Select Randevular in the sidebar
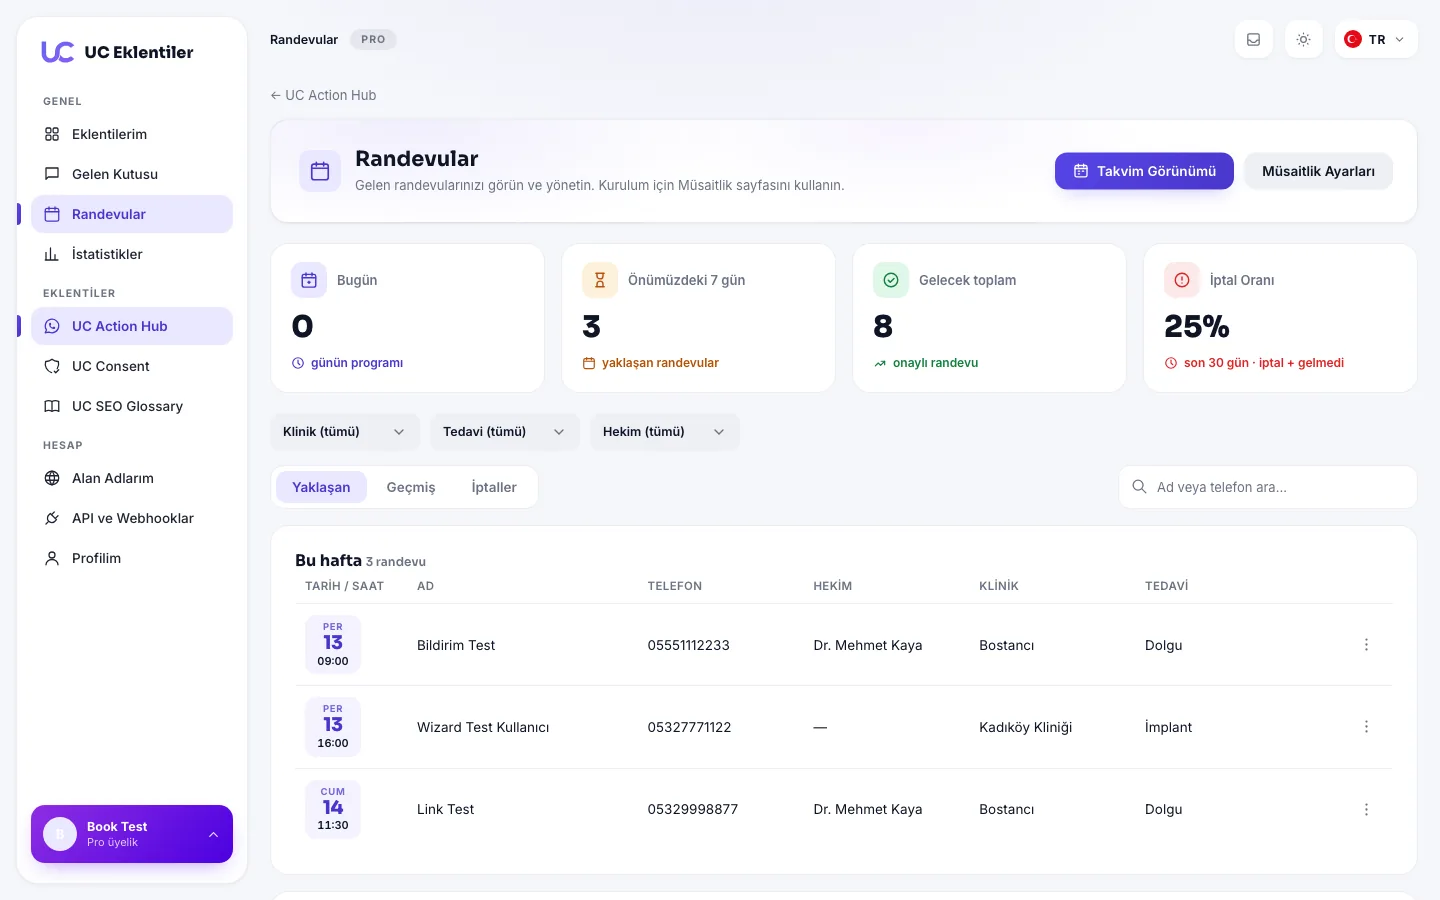The image size is (1440, 900). pyautogui.click(x=132, y=214)
